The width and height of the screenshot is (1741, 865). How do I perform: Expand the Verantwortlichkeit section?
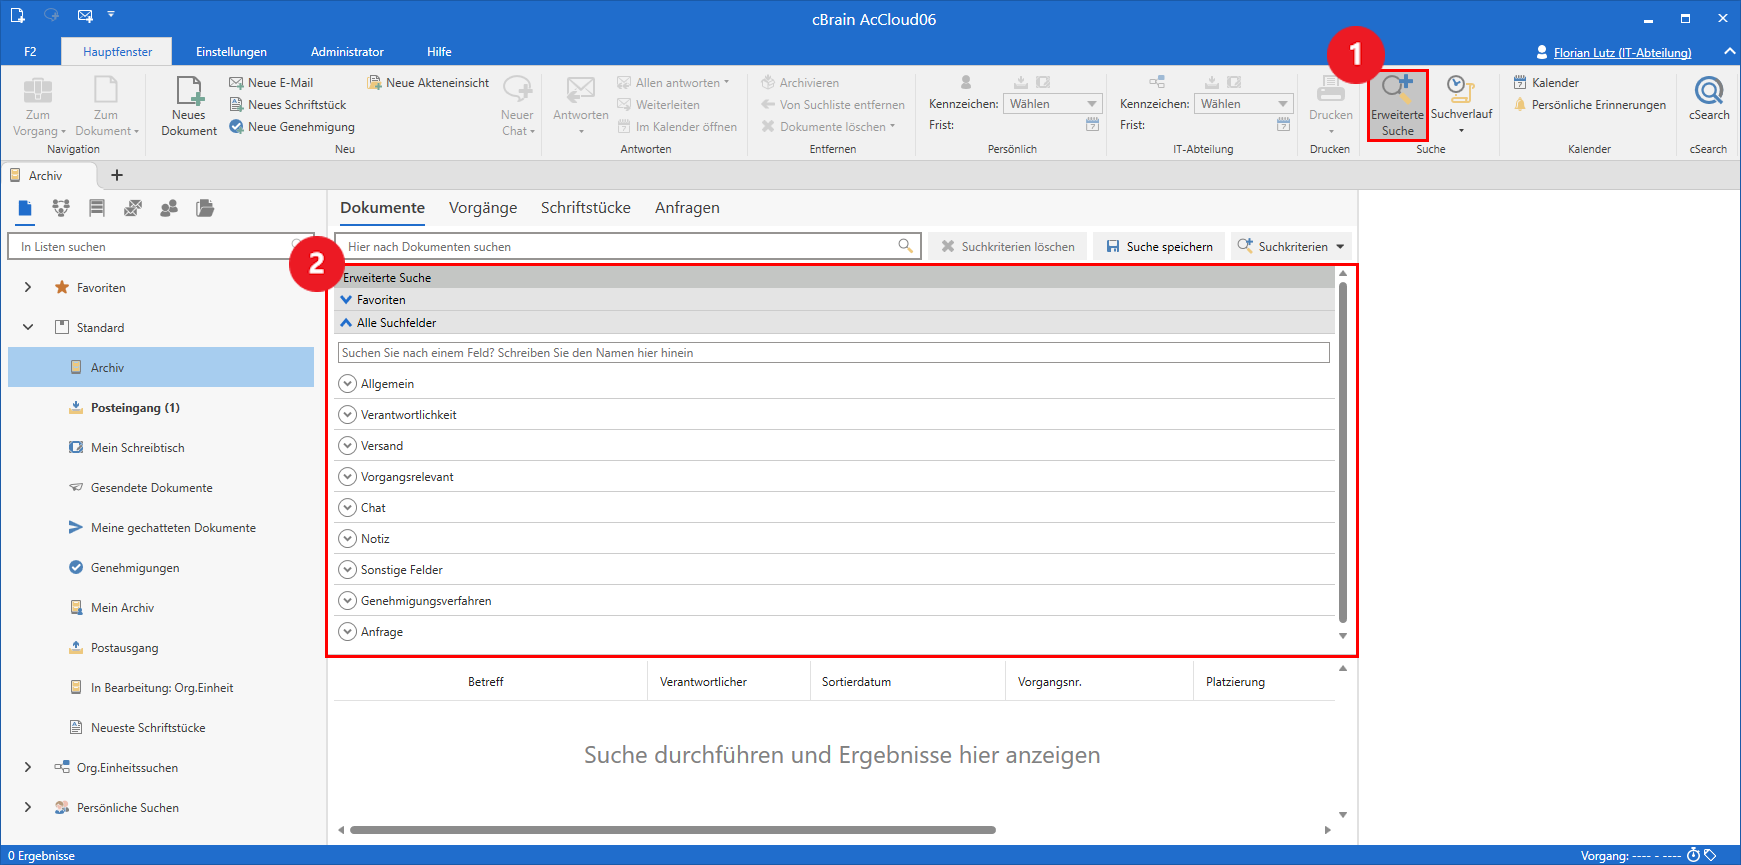click(x=348, y=415)
